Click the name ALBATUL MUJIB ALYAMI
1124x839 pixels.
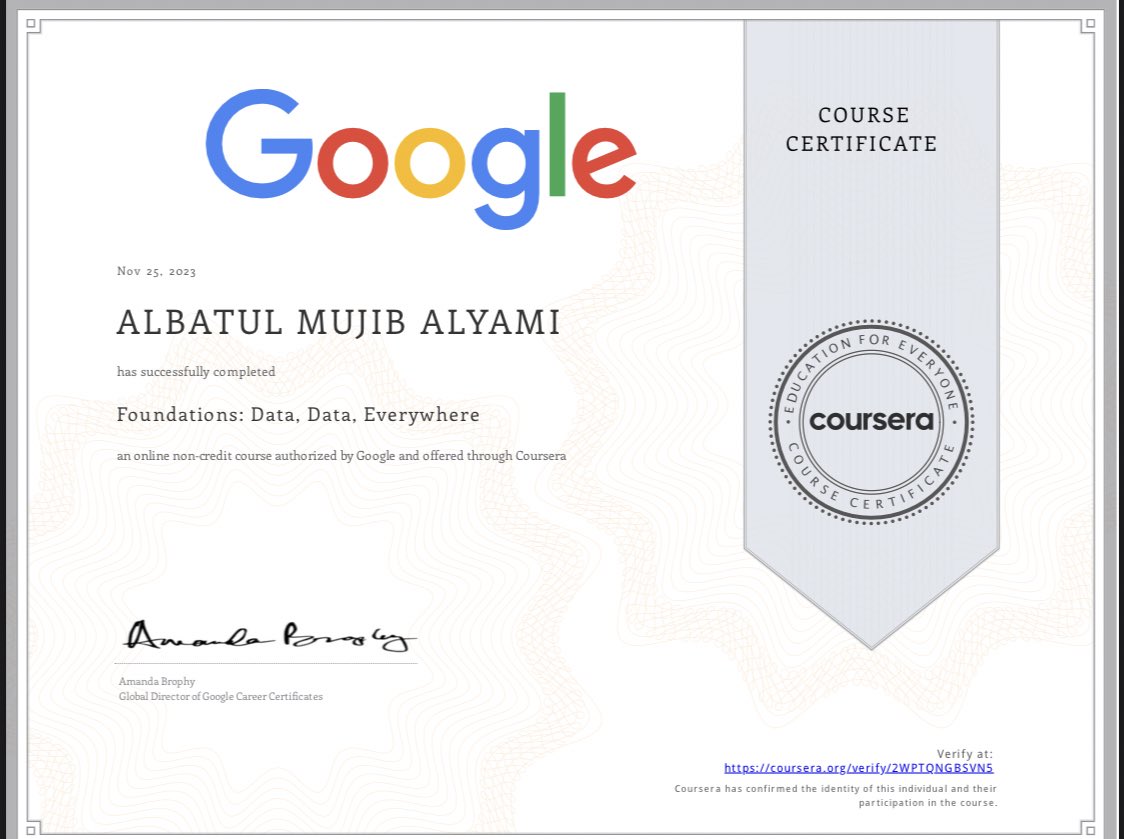click(x=338, y=322)
